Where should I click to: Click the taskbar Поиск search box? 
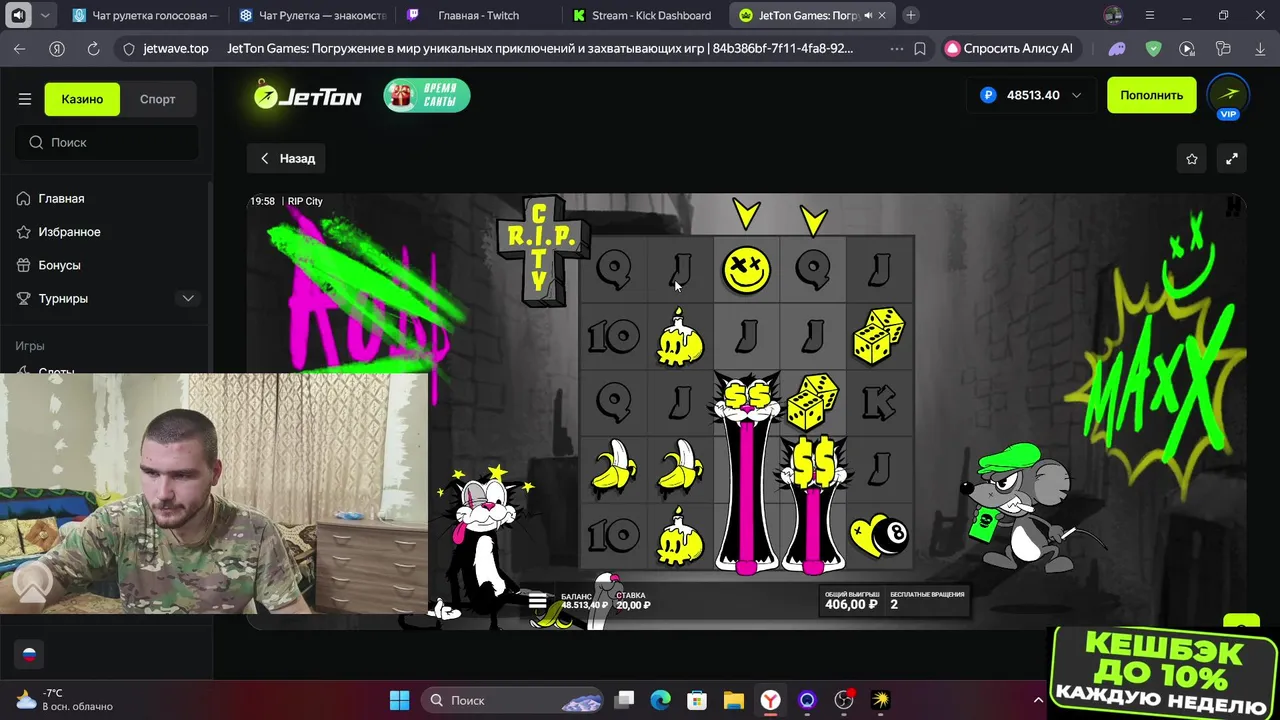(512, 700)
